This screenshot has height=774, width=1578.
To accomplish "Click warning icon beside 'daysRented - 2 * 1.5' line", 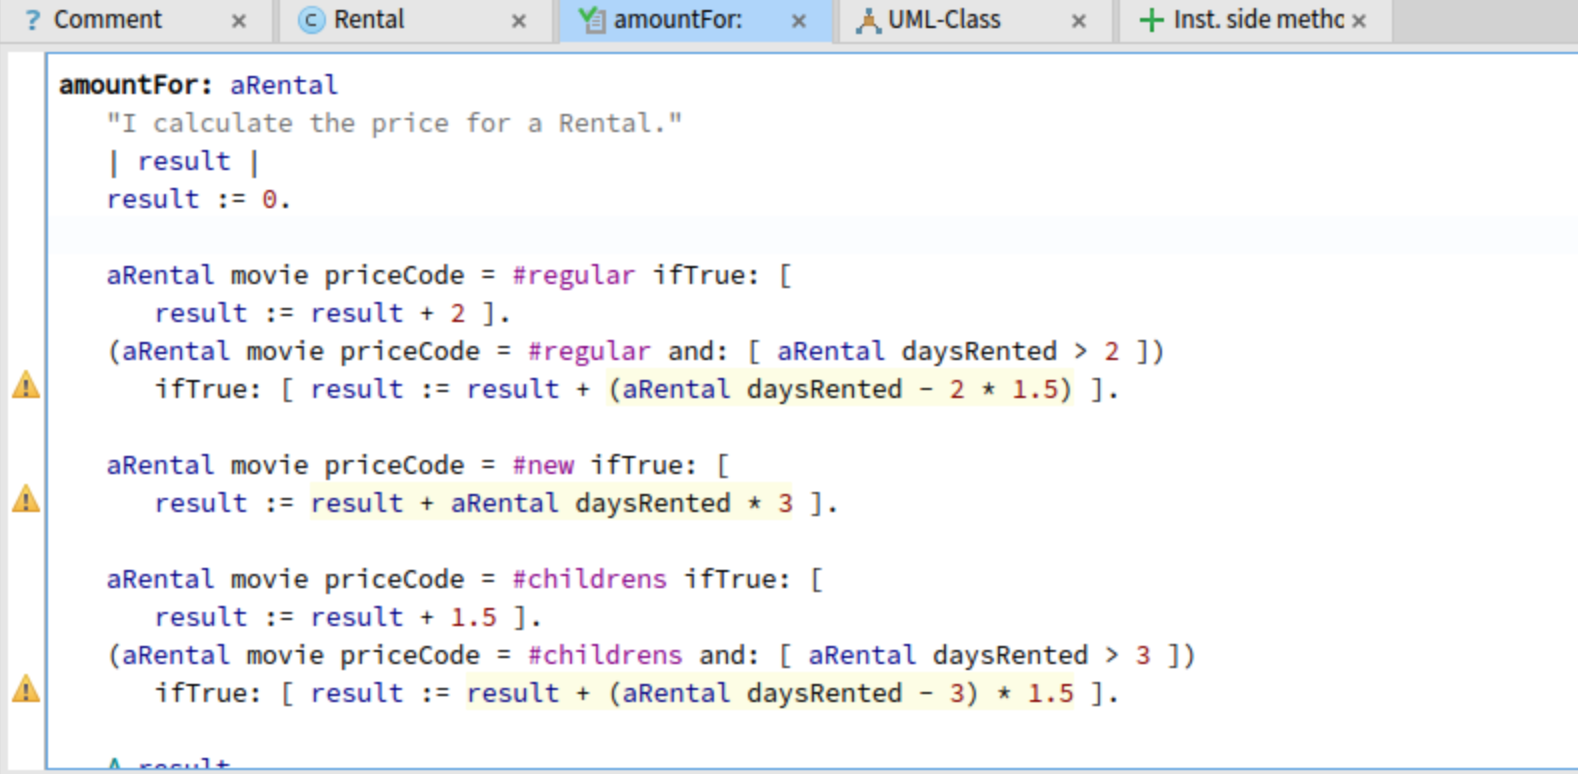I will (x=26, y=385).
